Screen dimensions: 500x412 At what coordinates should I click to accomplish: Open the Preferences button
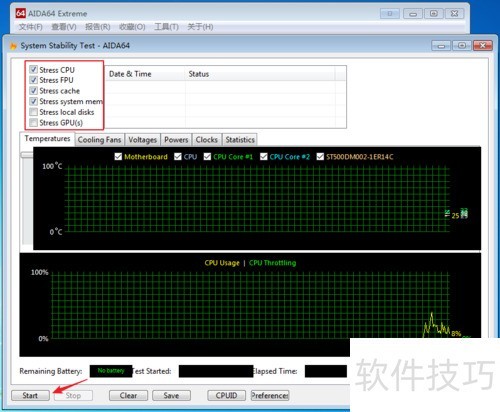(x=270, y=396)
